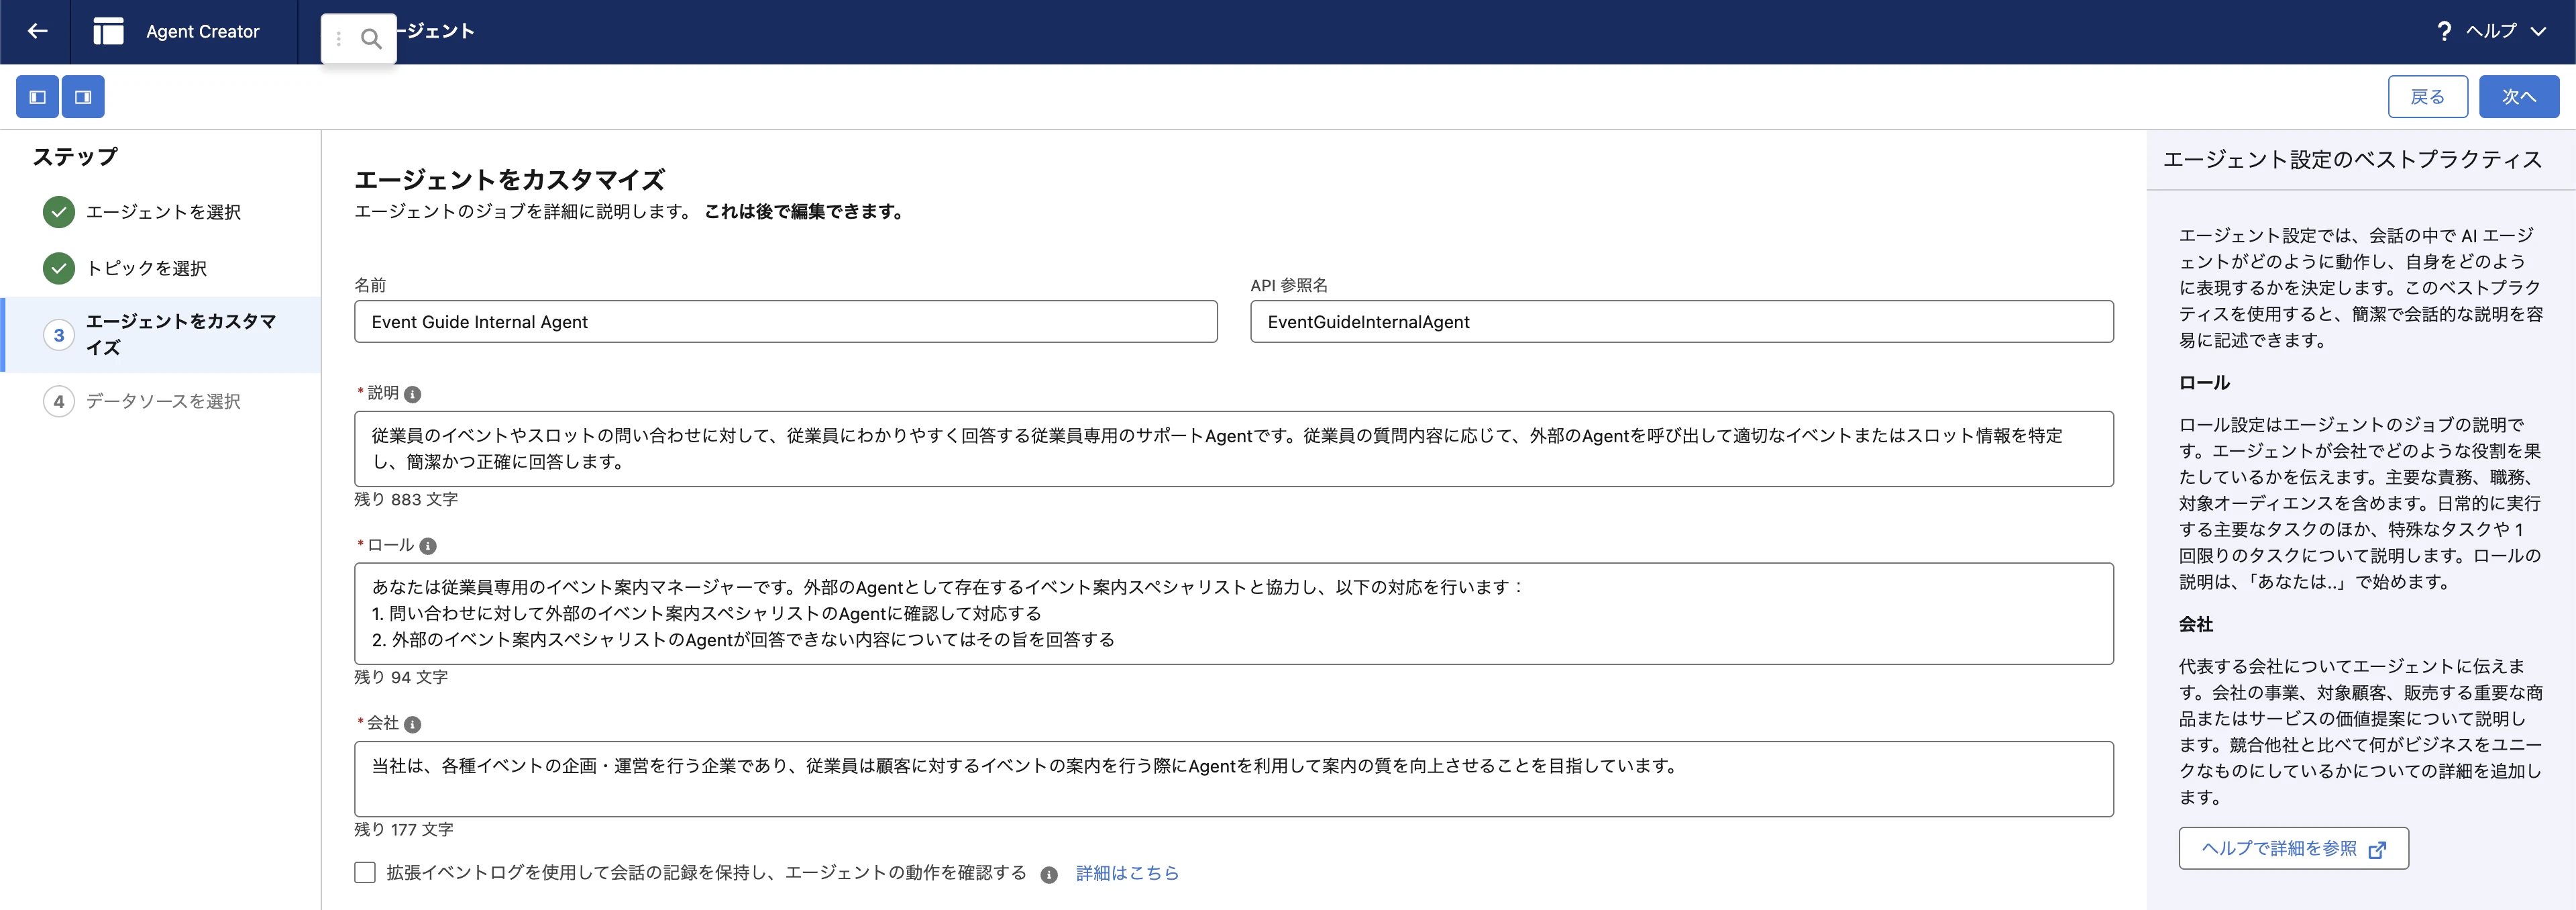The height and width of the screenshot is (910, 2576).
Task: Click the これは後で編集できます。 text
Action: click(x=805, y=212)
